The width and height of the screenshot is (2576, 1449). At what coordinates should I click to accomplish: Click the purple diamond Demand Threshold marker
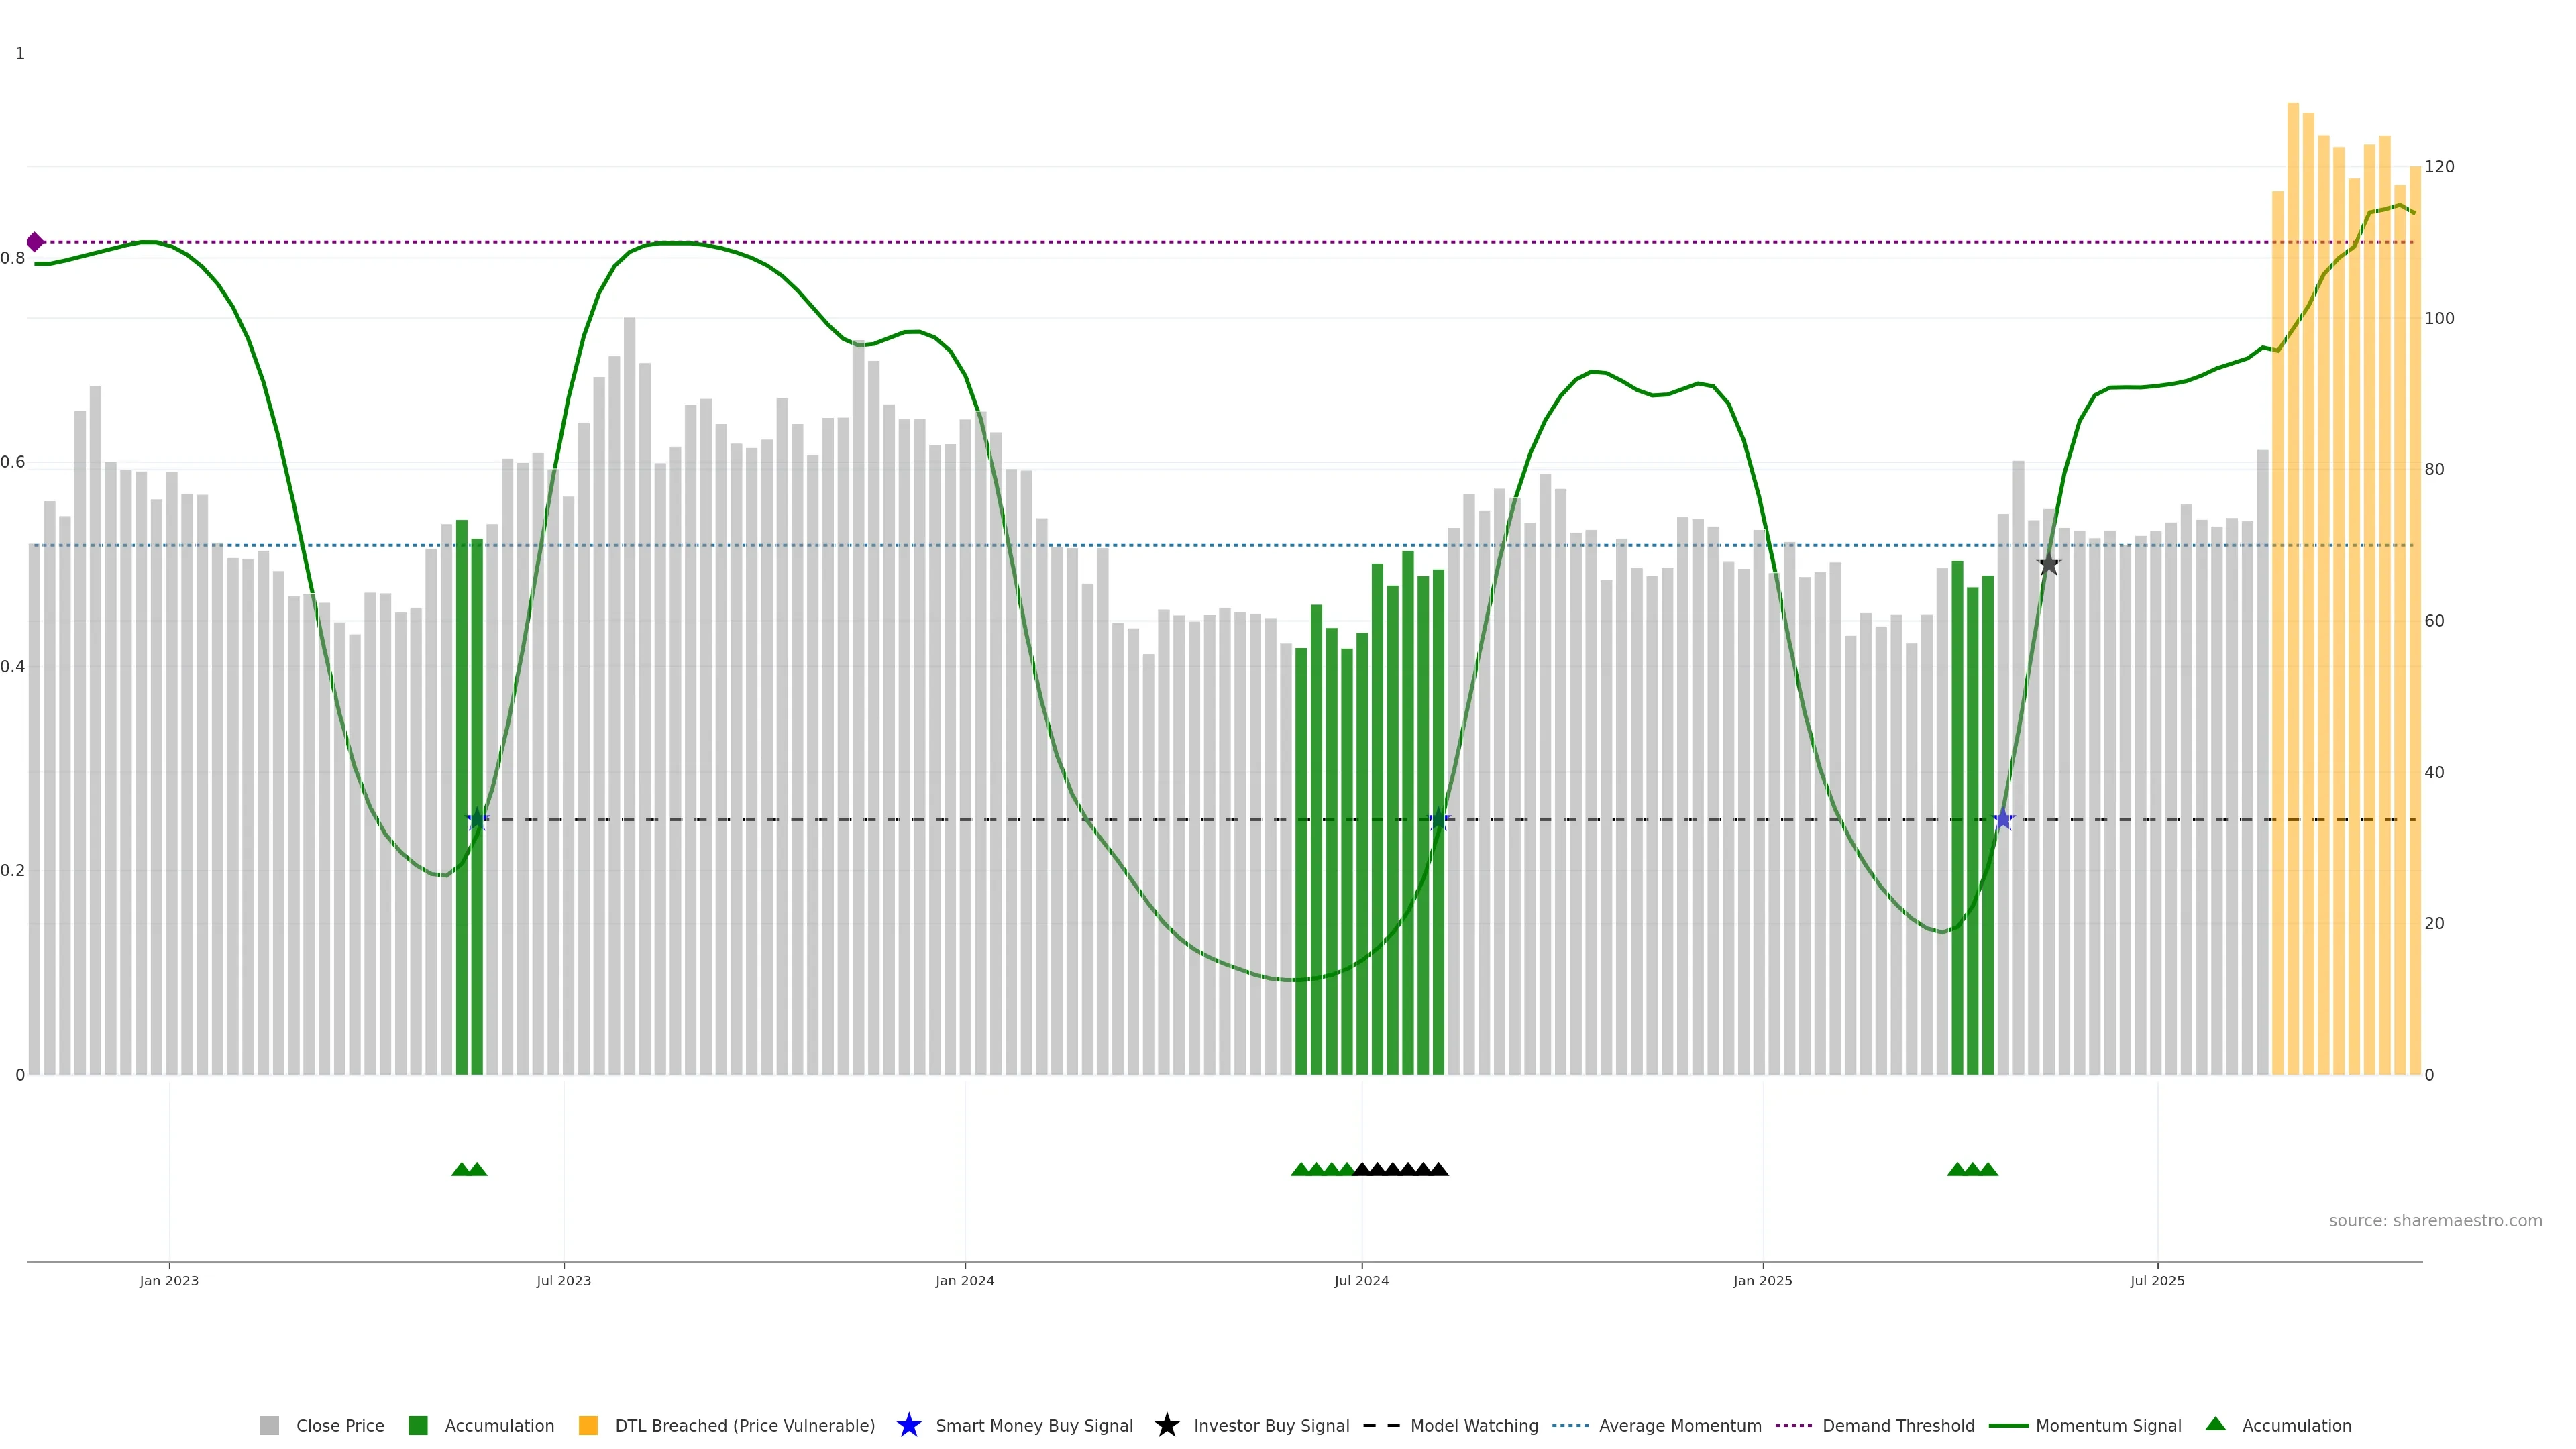point(35,242)
